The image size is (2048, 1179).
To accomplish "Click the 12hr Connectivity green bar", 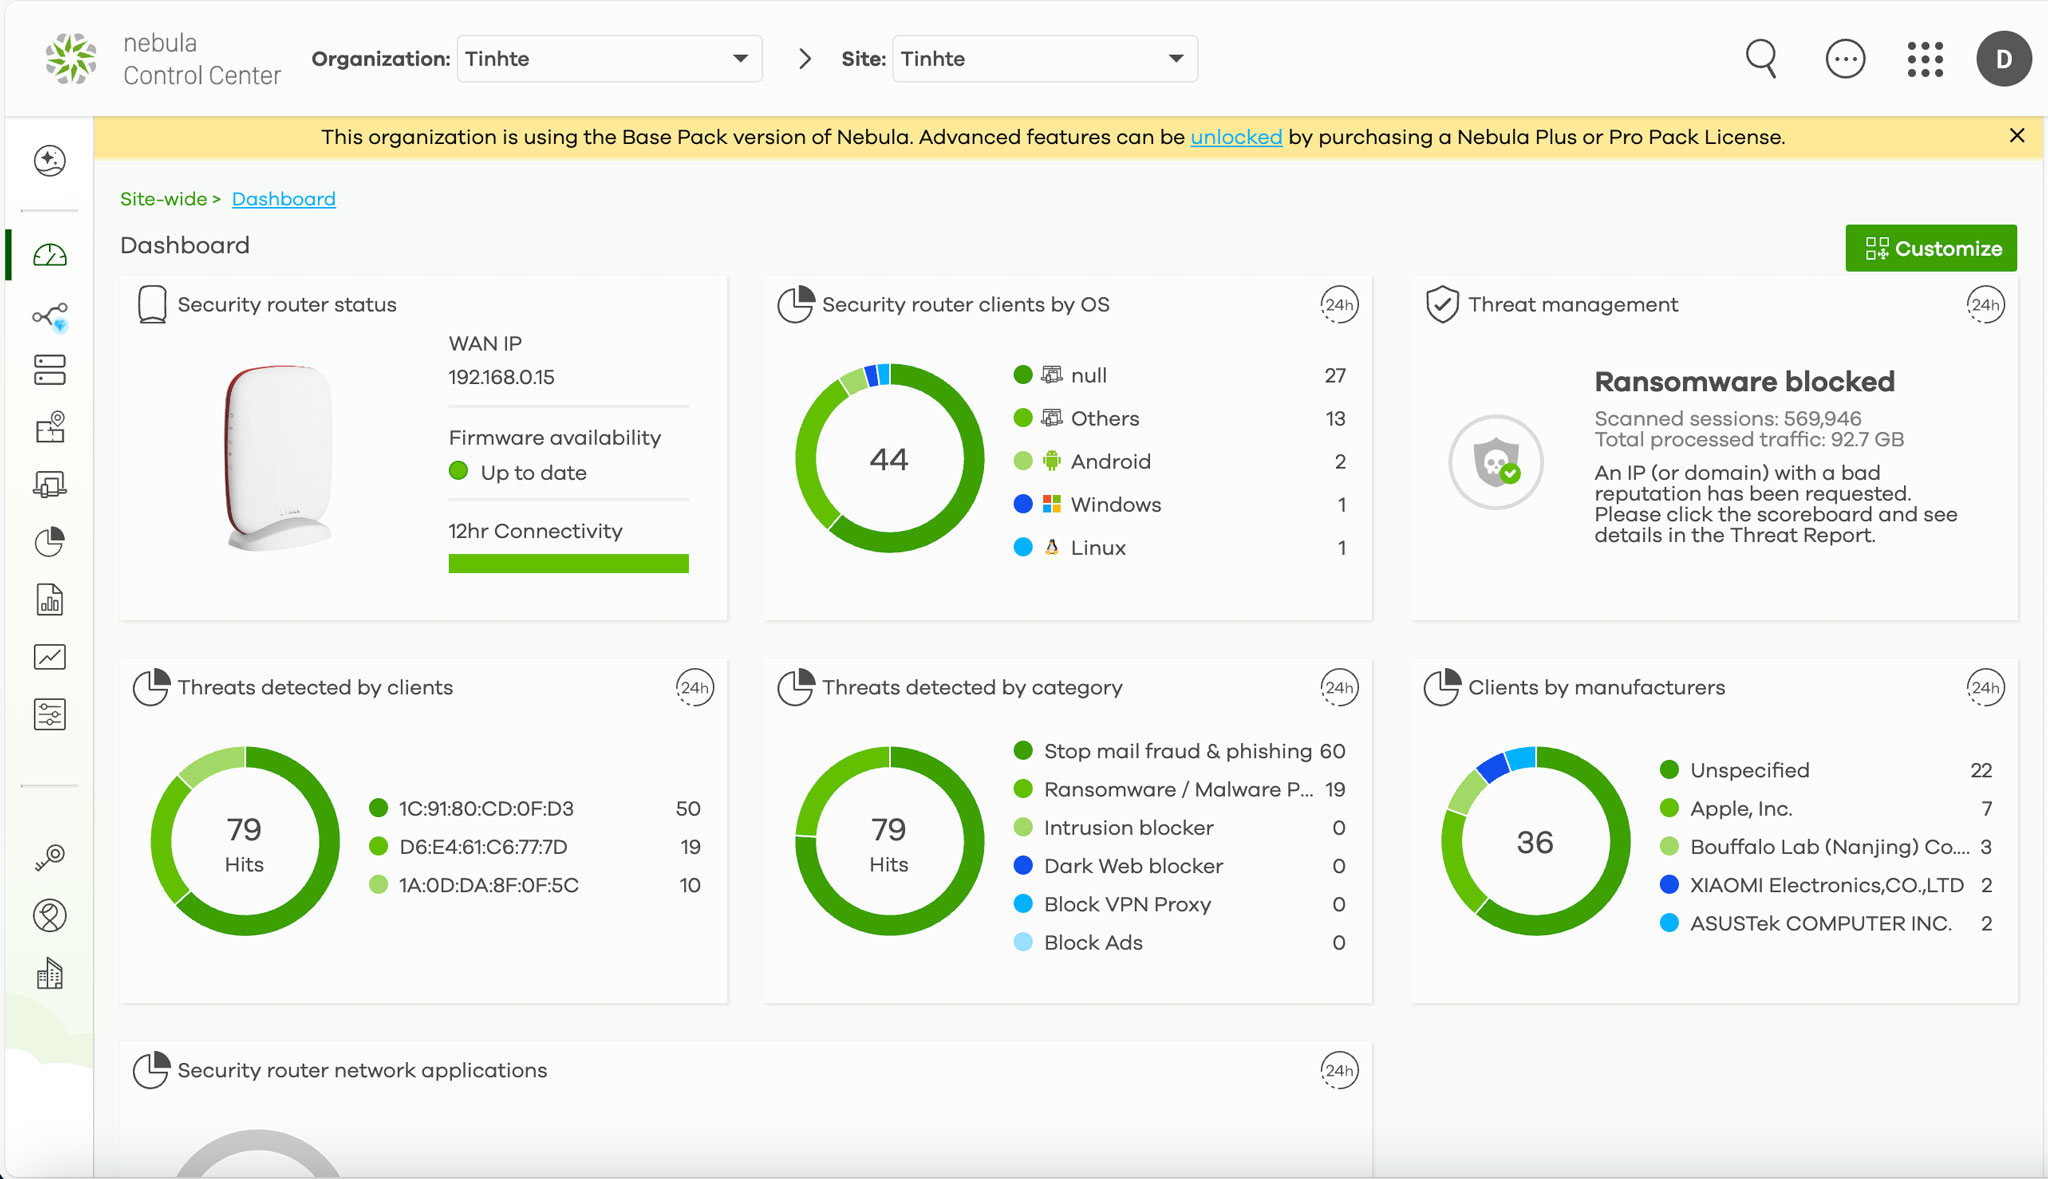I will click(569, 563).
